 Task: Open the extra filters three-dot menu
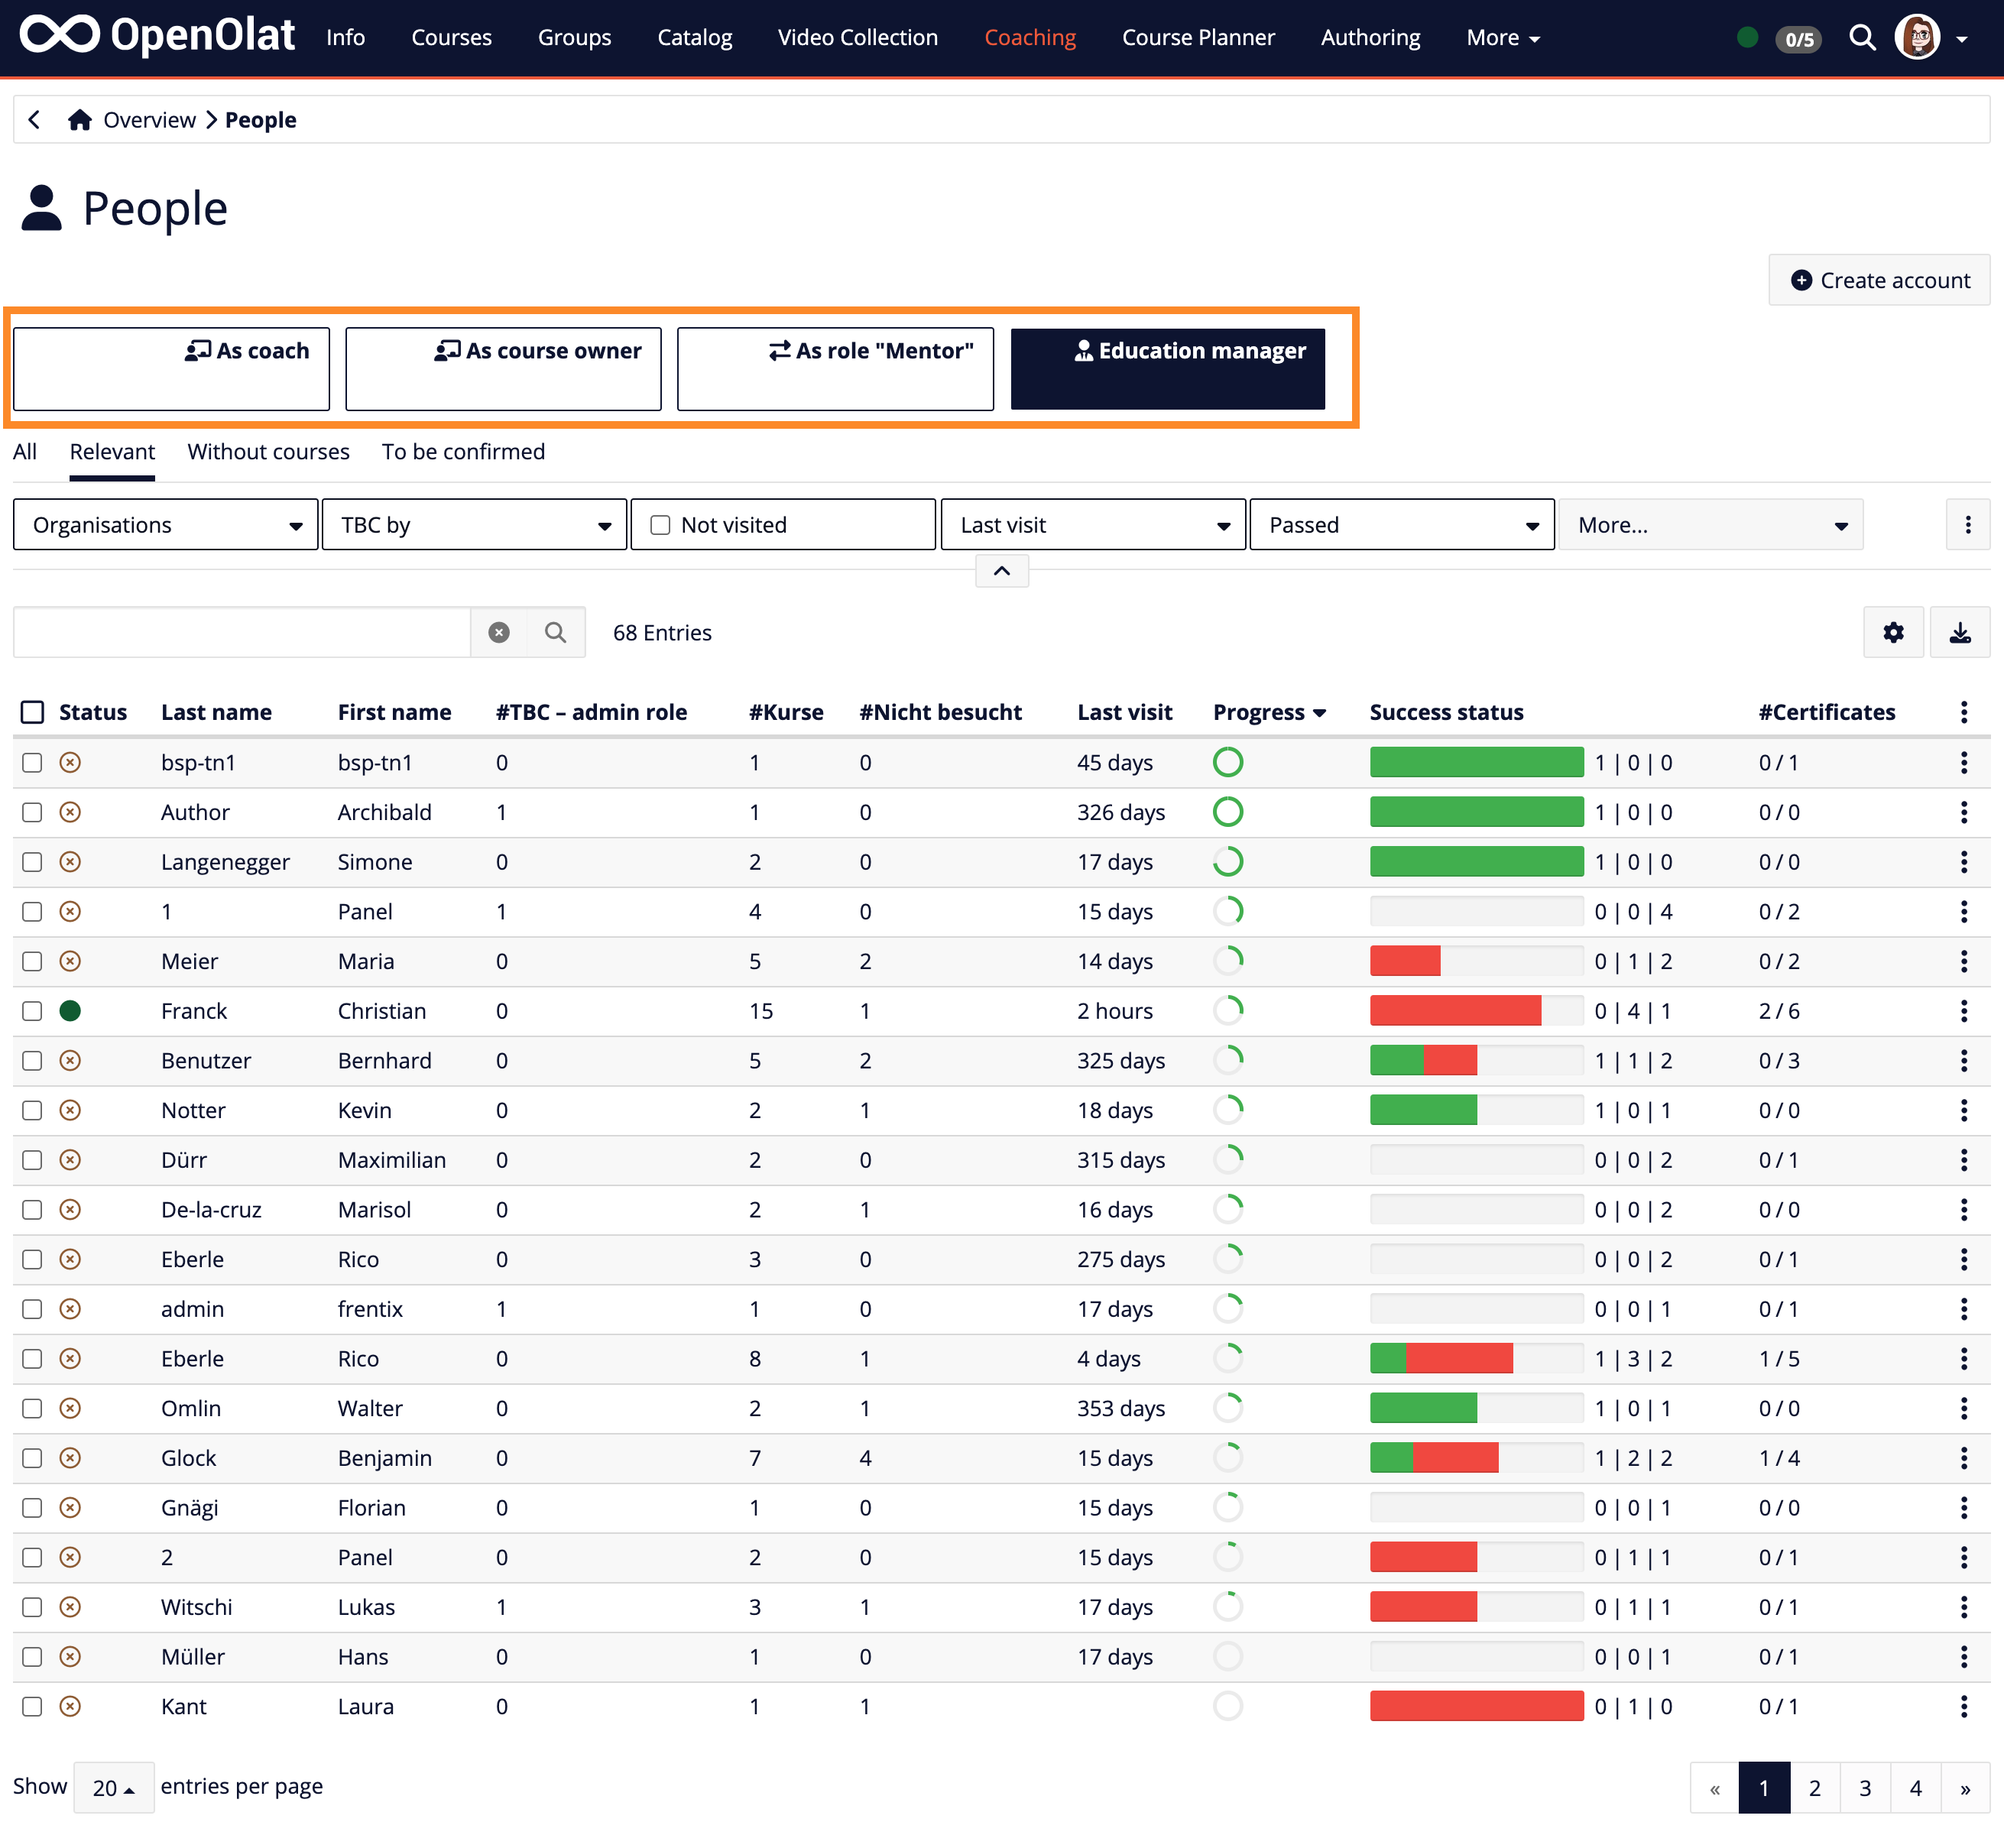[1968, 524]
